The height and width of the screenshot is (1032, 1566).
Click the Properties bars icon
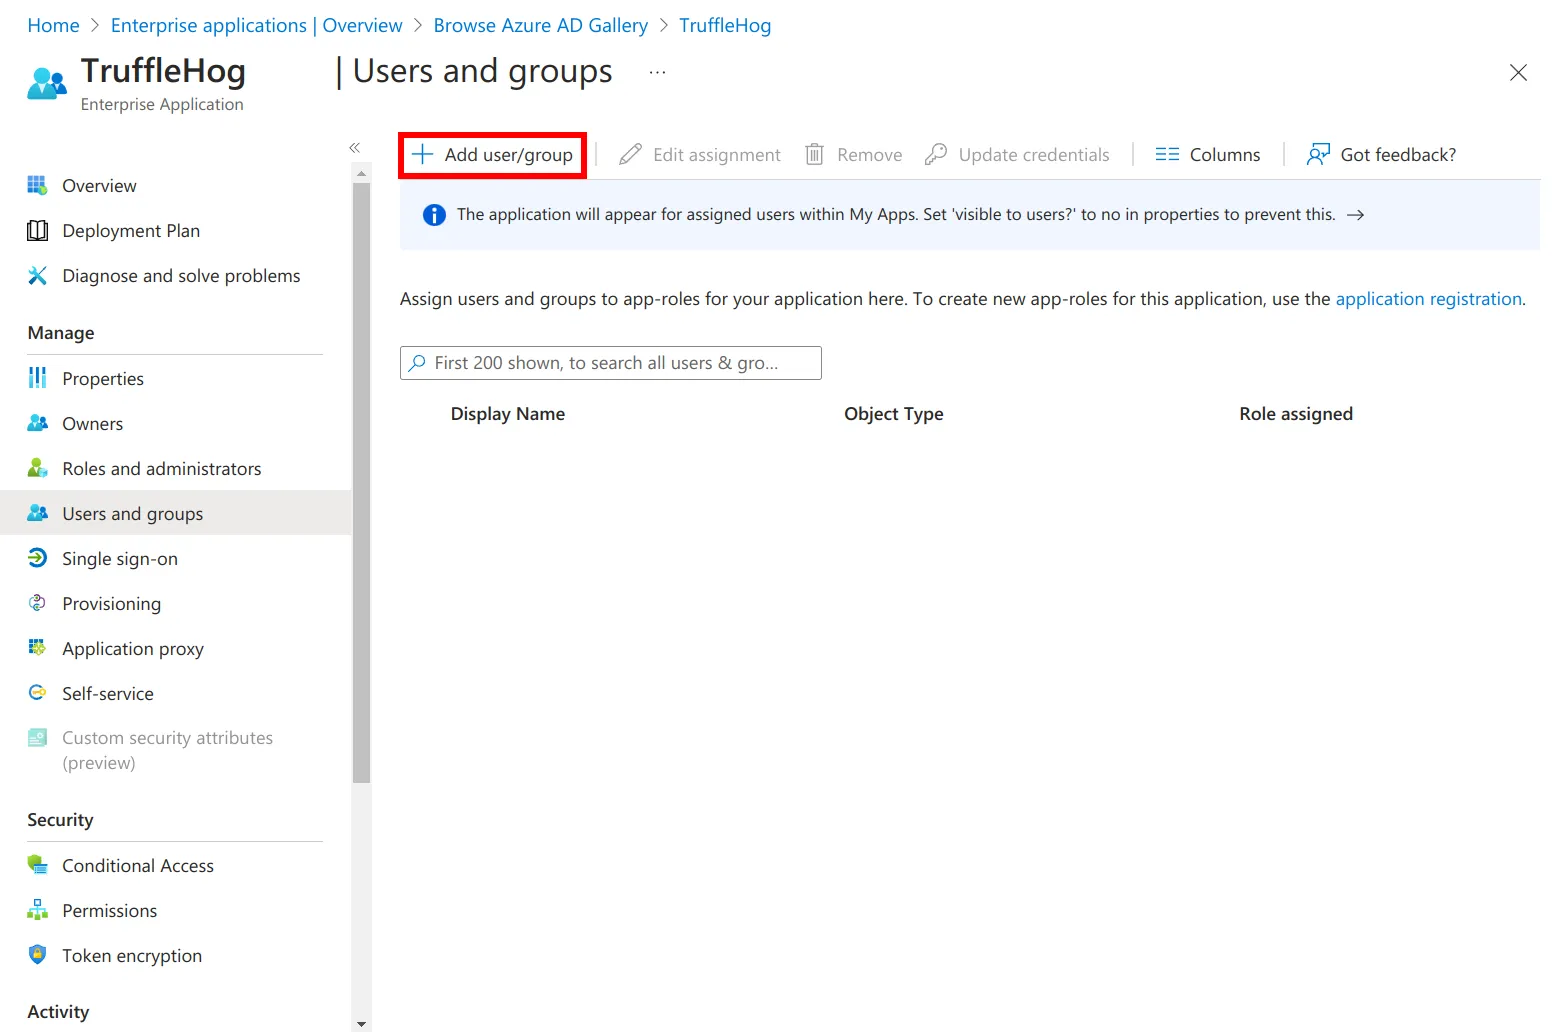[x=37, y=378]
